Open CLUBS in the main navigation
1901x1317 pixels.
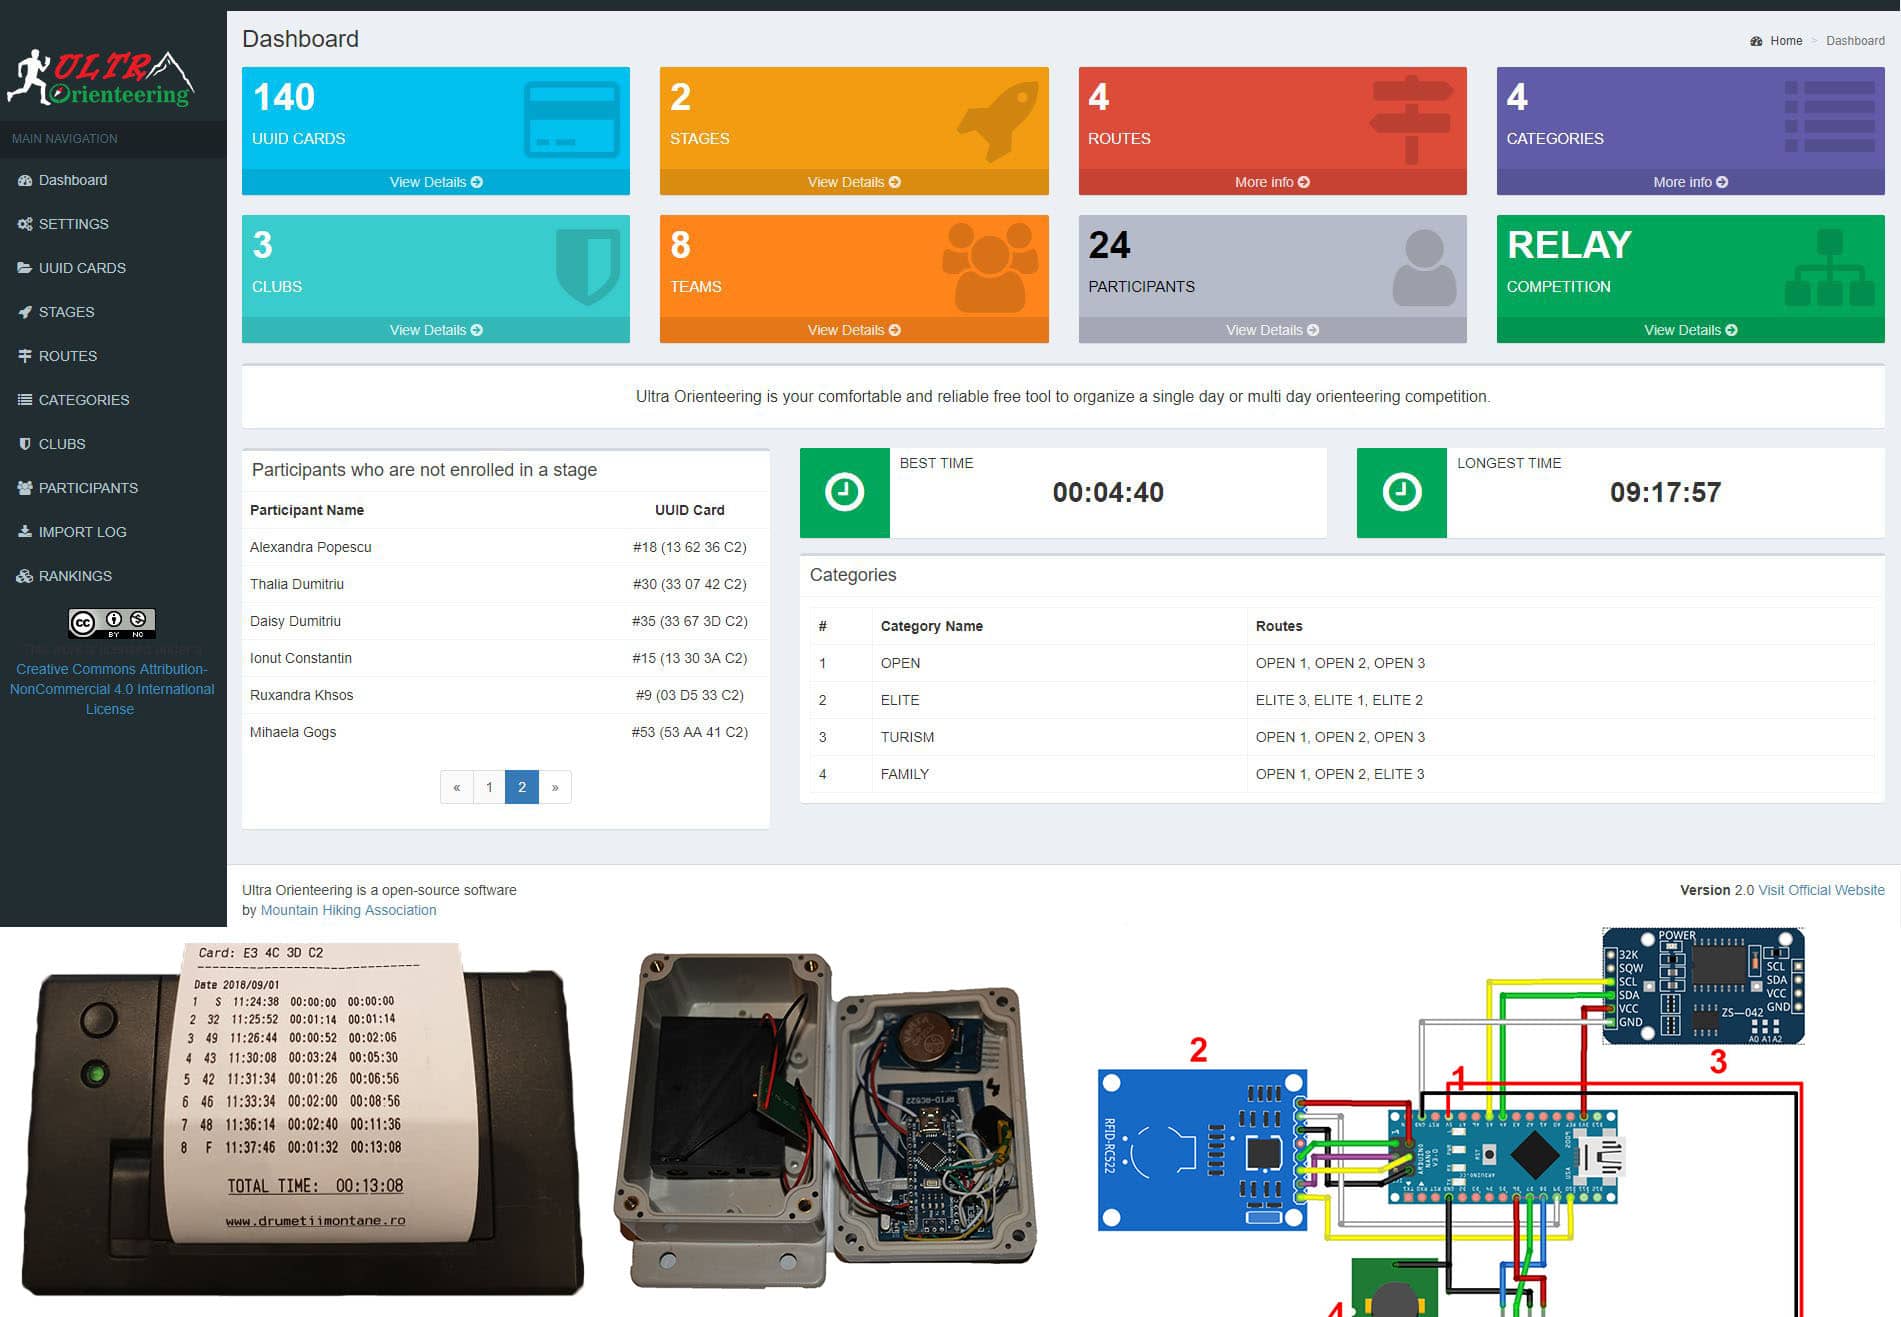click(x=113, y=444)
